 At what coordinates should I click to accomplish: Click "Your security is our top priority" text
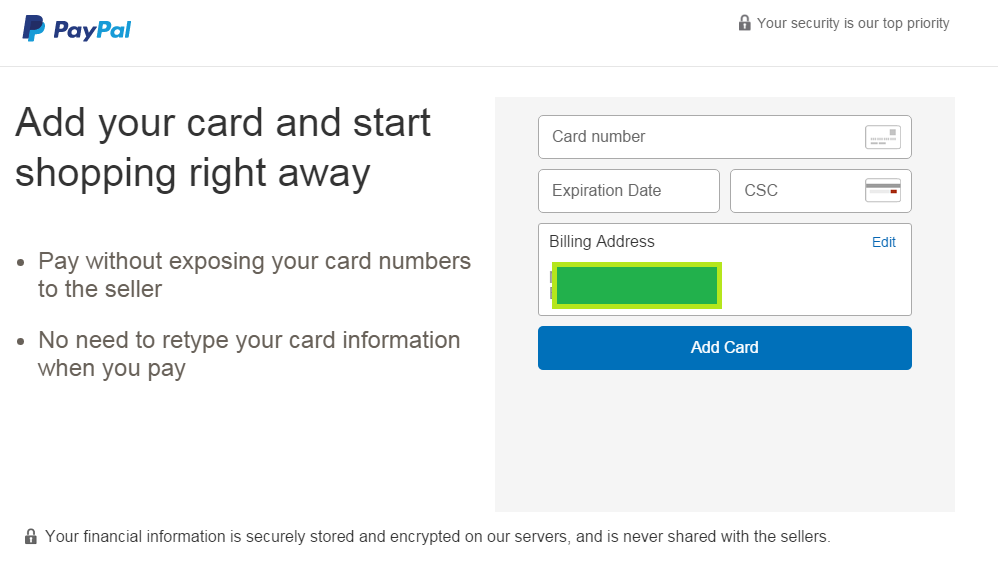click(853, 24)
